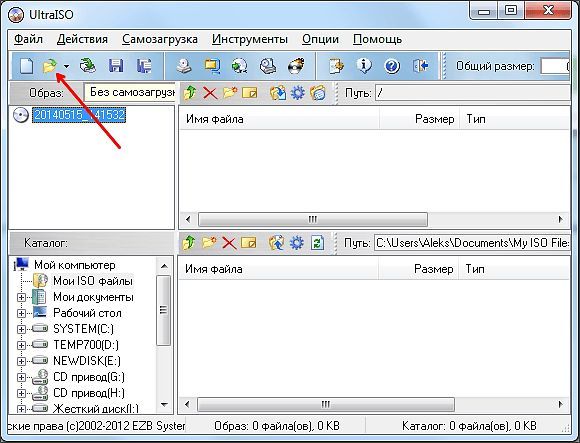
Task: Click the Open folder icon in main toolbar
Action: (50, 66)
